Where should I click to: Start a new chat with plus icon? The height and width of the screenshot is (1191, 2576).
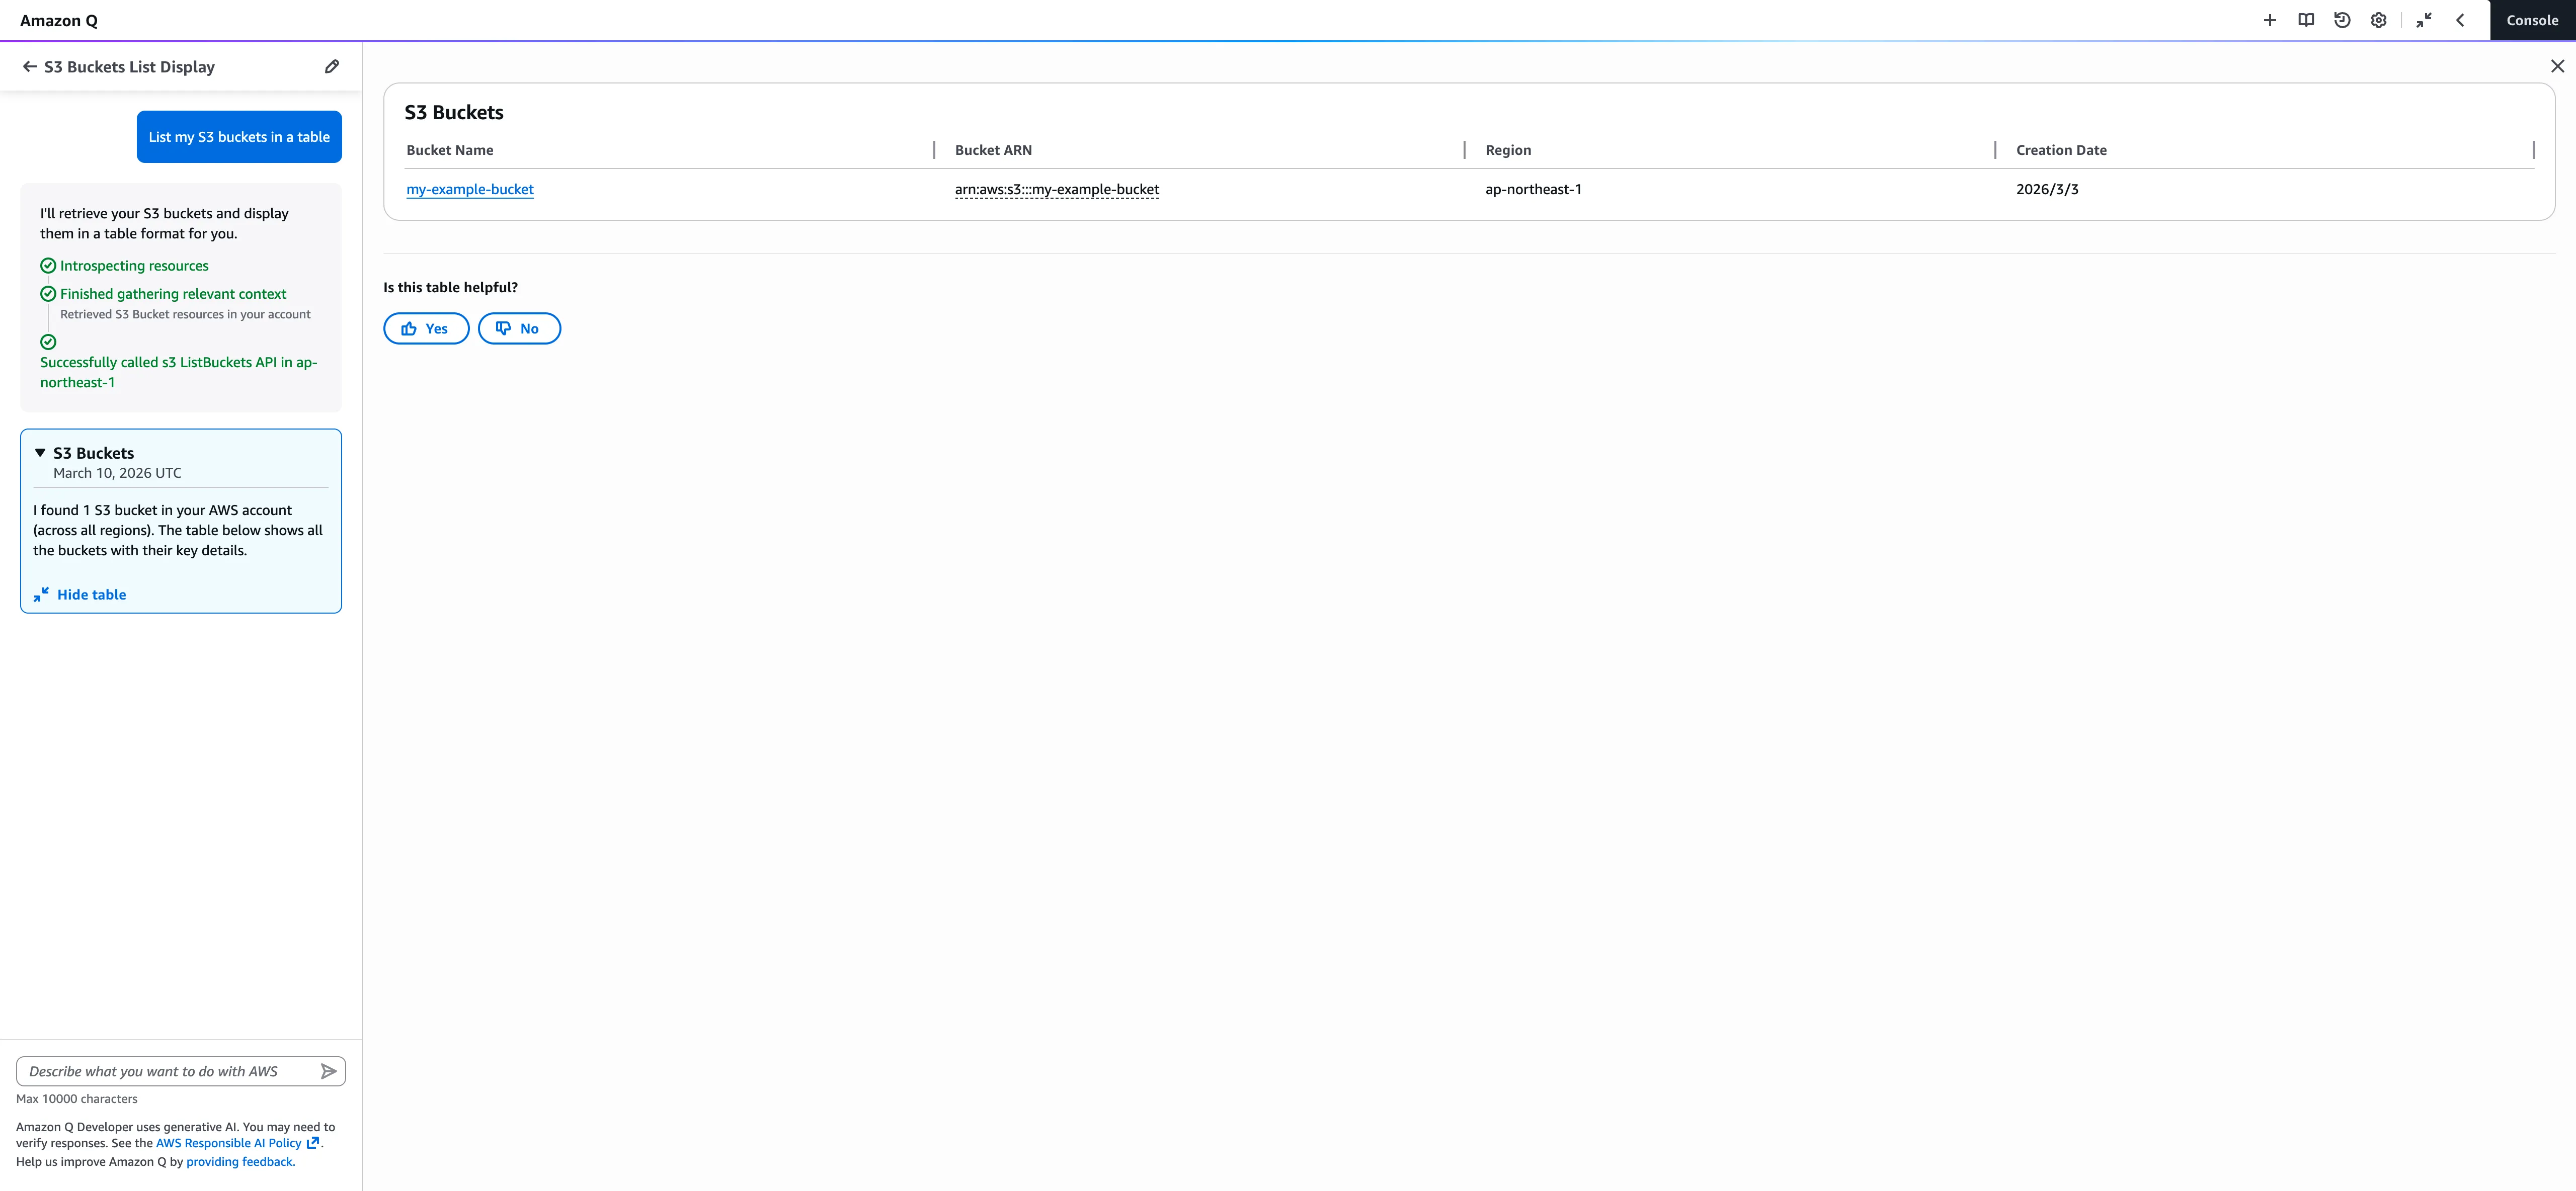coord(2269,20)
